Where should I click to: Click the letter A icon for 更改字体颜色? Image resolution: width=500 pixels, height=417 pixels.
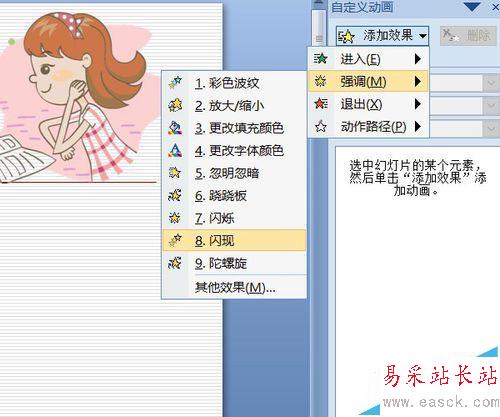click(175, 150)
